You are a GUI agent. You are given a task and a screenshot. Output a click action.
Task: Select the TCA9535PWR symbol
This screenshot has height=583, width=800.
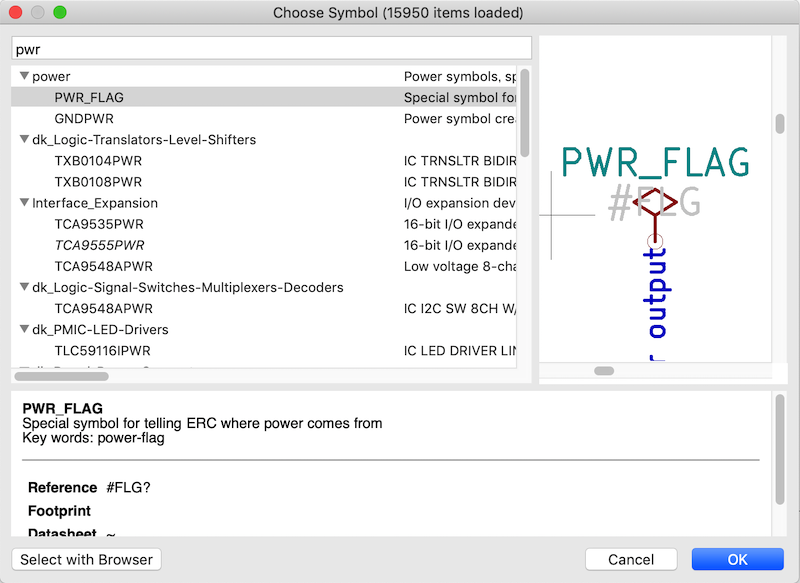click(99, 224)
